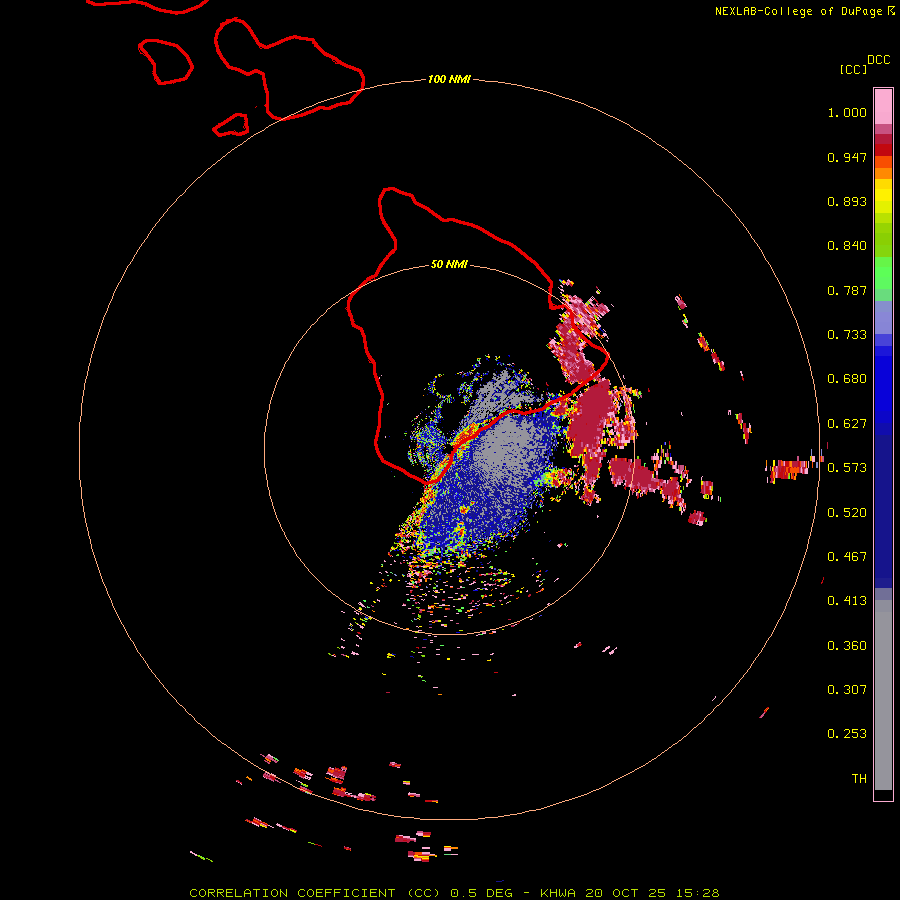Screen dimensions: 900x900
Task: Click the small Kahoolawe island outline
Action: (x=231, y=125)
